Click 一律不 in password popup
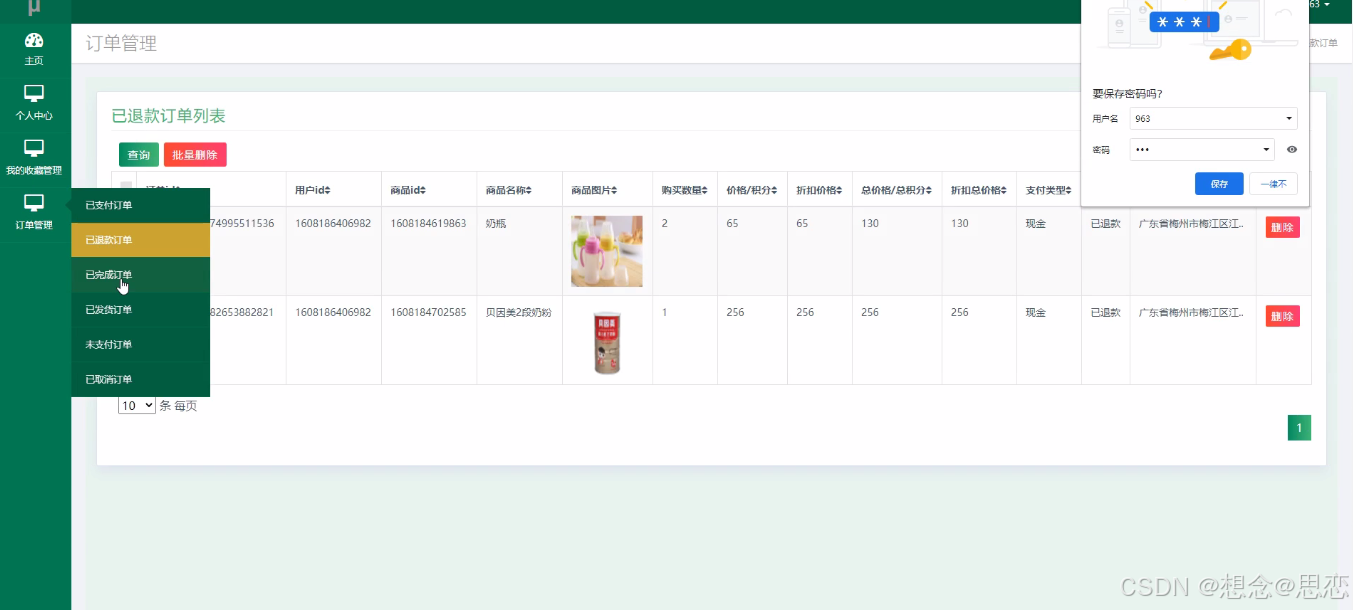 pyautogui.click(x=1273, y=184)
